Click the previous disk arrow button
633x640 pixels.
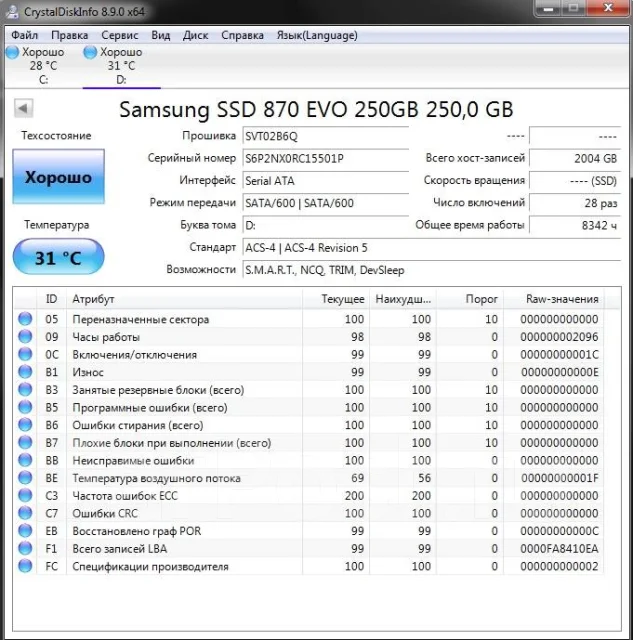[23, 108]
